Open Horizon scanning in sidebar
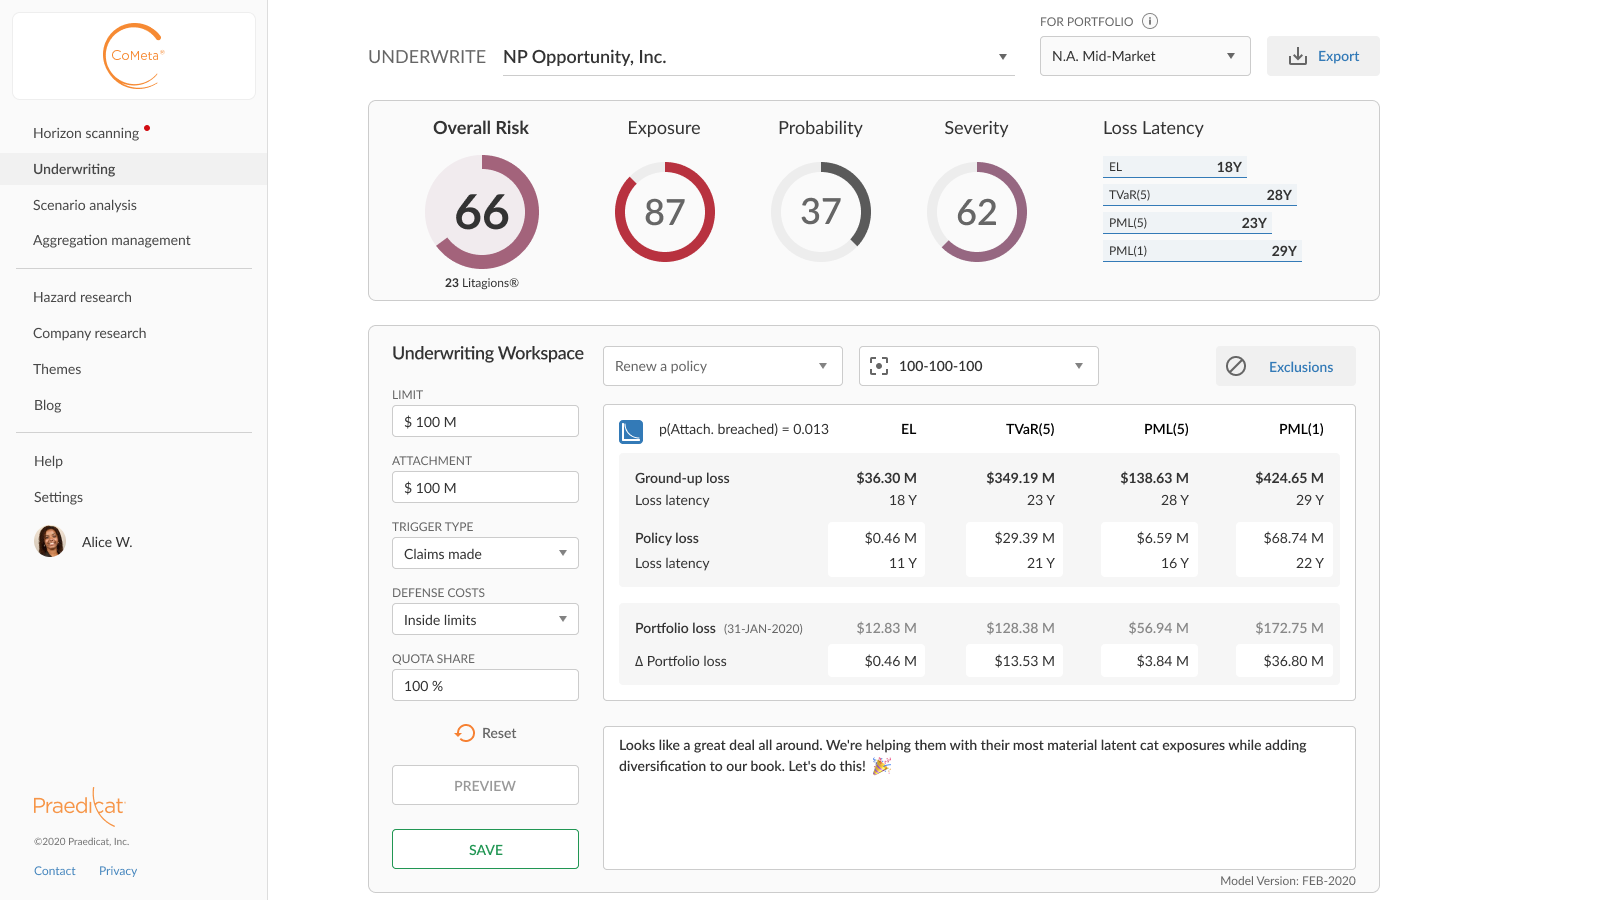This screenshot has height=900, width=1600. (x=86, y=133)
